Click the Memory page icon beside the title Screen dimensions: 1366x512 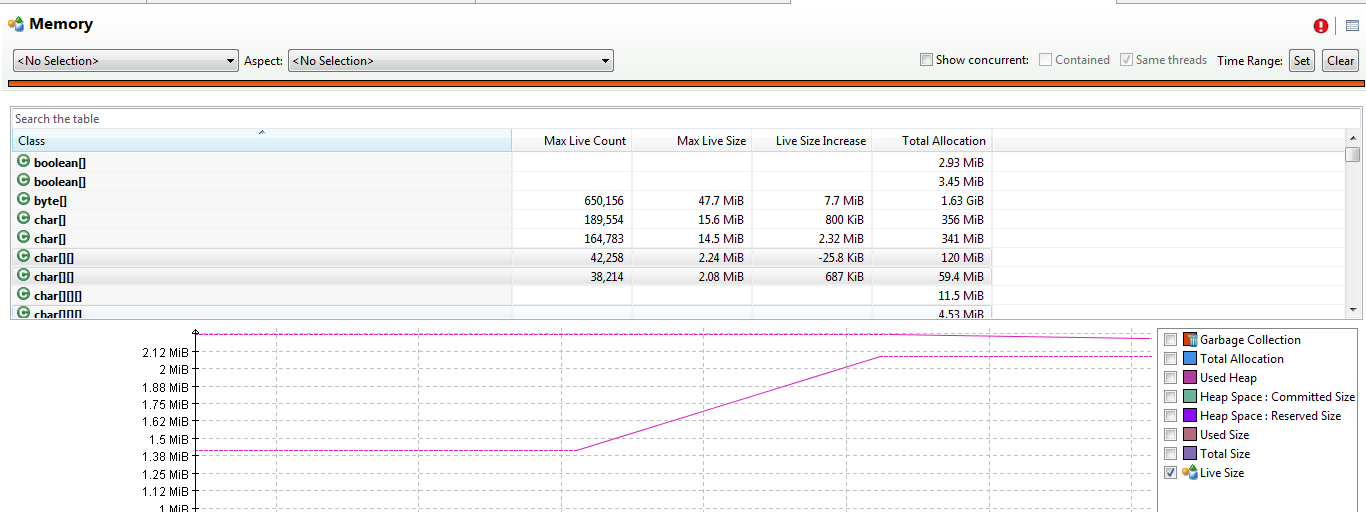pyautogui.click(x=15, y=24)
